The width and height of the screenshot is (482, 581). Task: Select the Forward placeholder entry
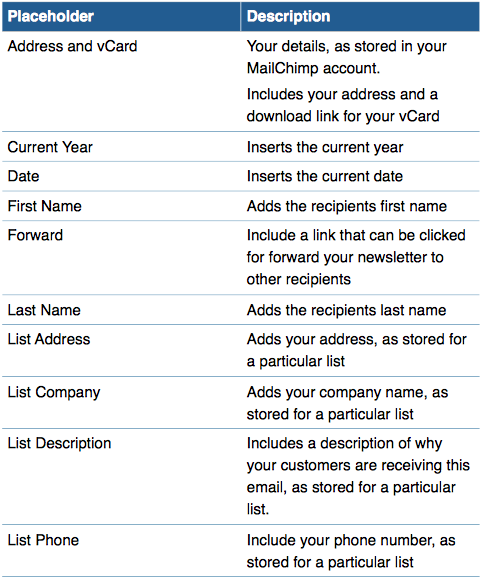click(x=35, y=235)
